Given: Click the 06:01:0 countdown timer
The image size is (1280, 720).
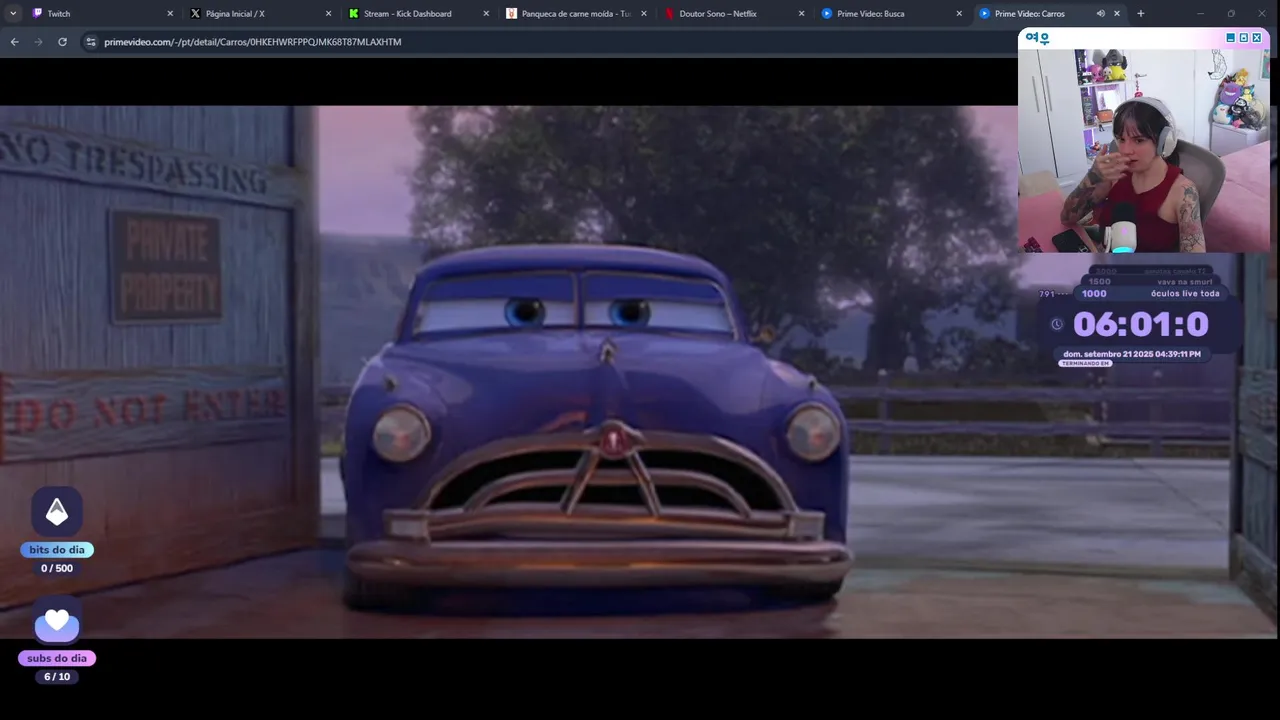Looking at the screenshot, I should [1141, 324].
